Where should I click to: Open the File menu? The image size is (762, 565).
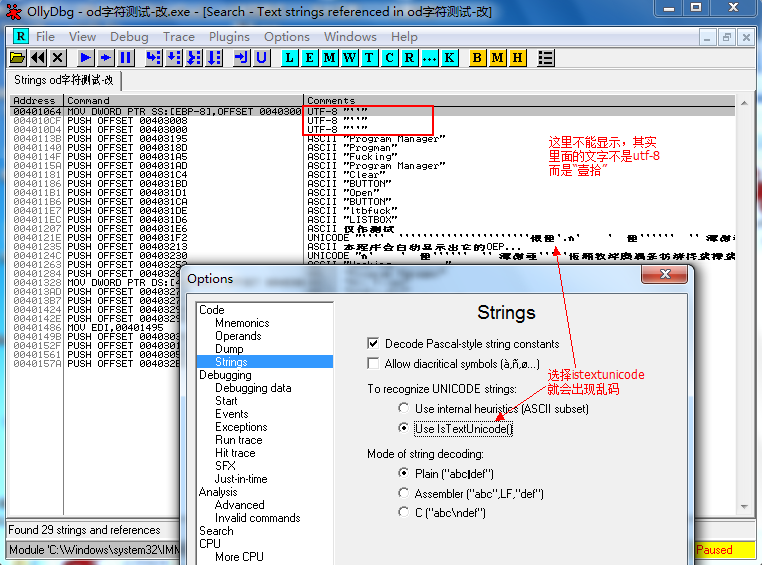(x=45, y=37)
